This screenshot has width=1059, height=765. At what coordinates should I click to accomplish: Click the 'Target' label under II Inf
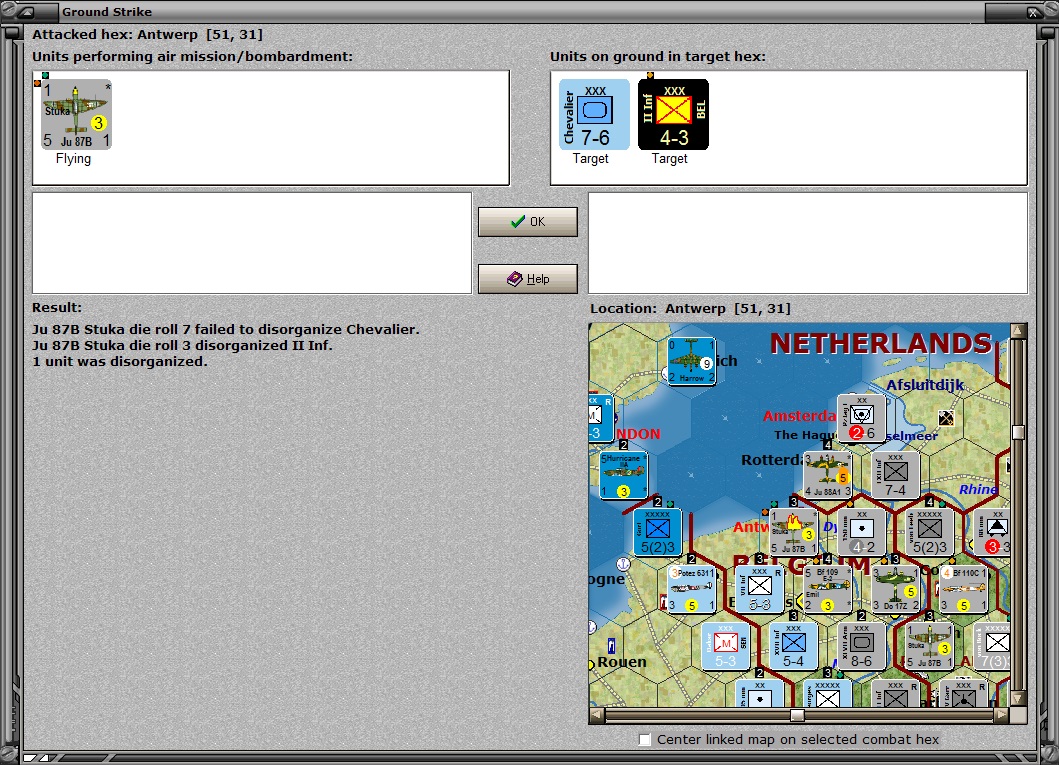click(669, 159)
